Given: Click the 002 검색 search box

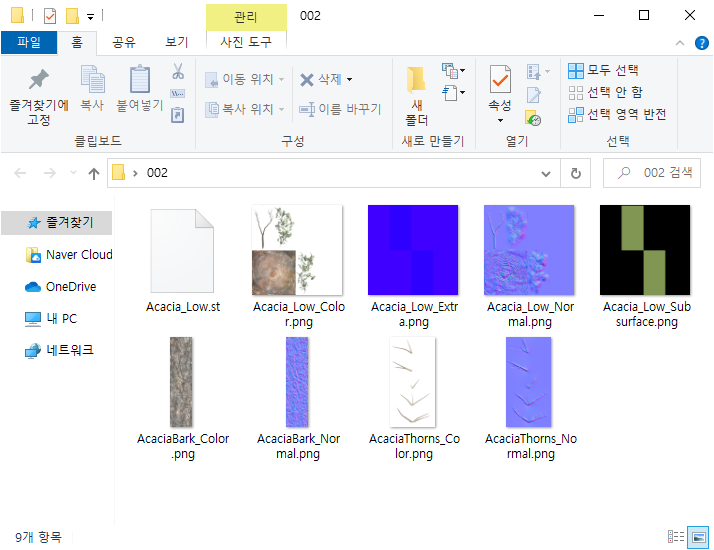Looking at the screenshot, I should 652,173.
